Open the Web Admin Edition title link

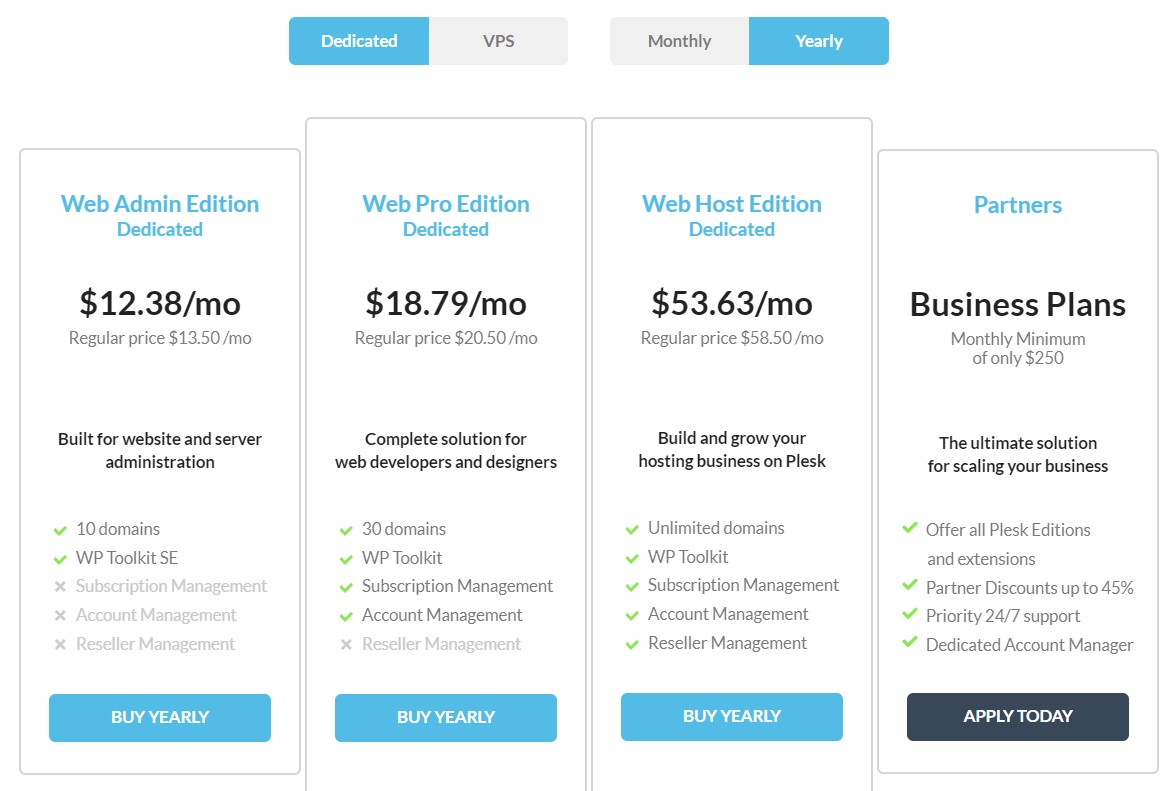coord(160,204)
